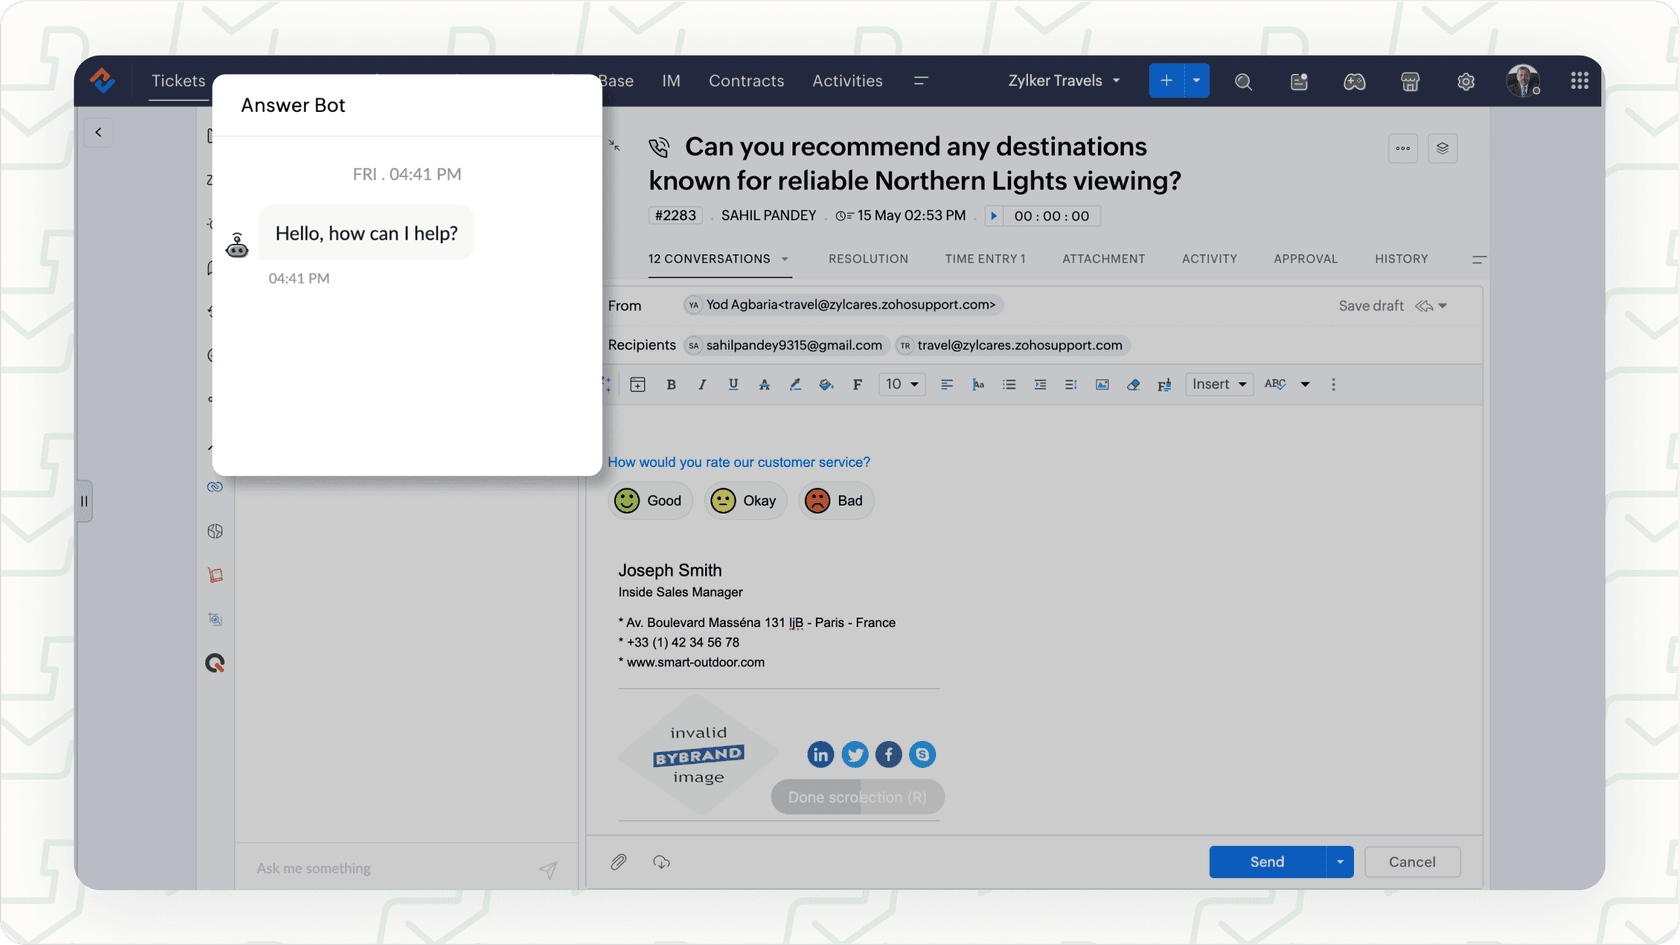Image resolution: width=1680 pixels, height=945 pixels.
Task: Click the attach file paperclip icon
Action: pyautogui.click(x=619, y=861)
